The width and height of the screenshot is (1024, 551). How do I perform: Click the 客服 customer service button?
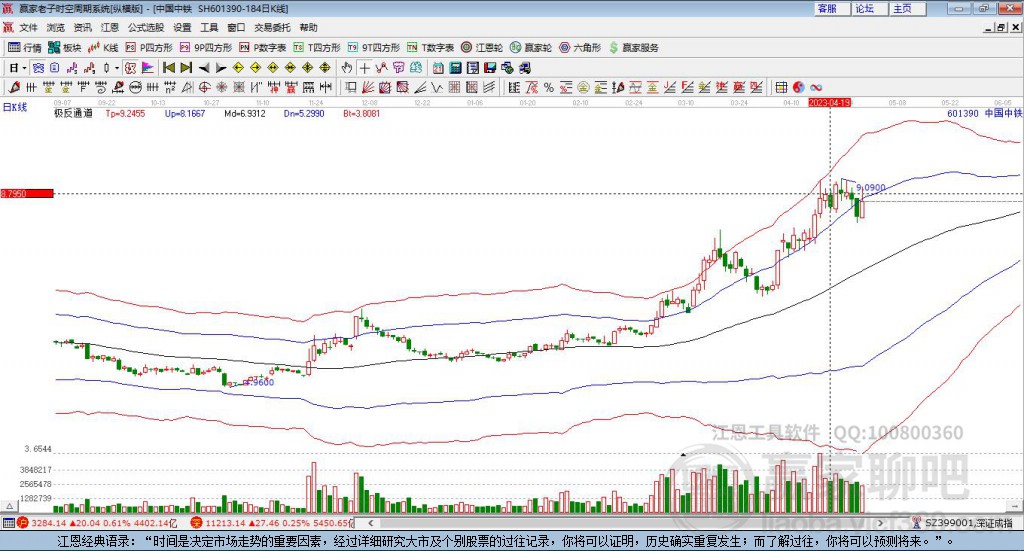[x=827, y=8]
